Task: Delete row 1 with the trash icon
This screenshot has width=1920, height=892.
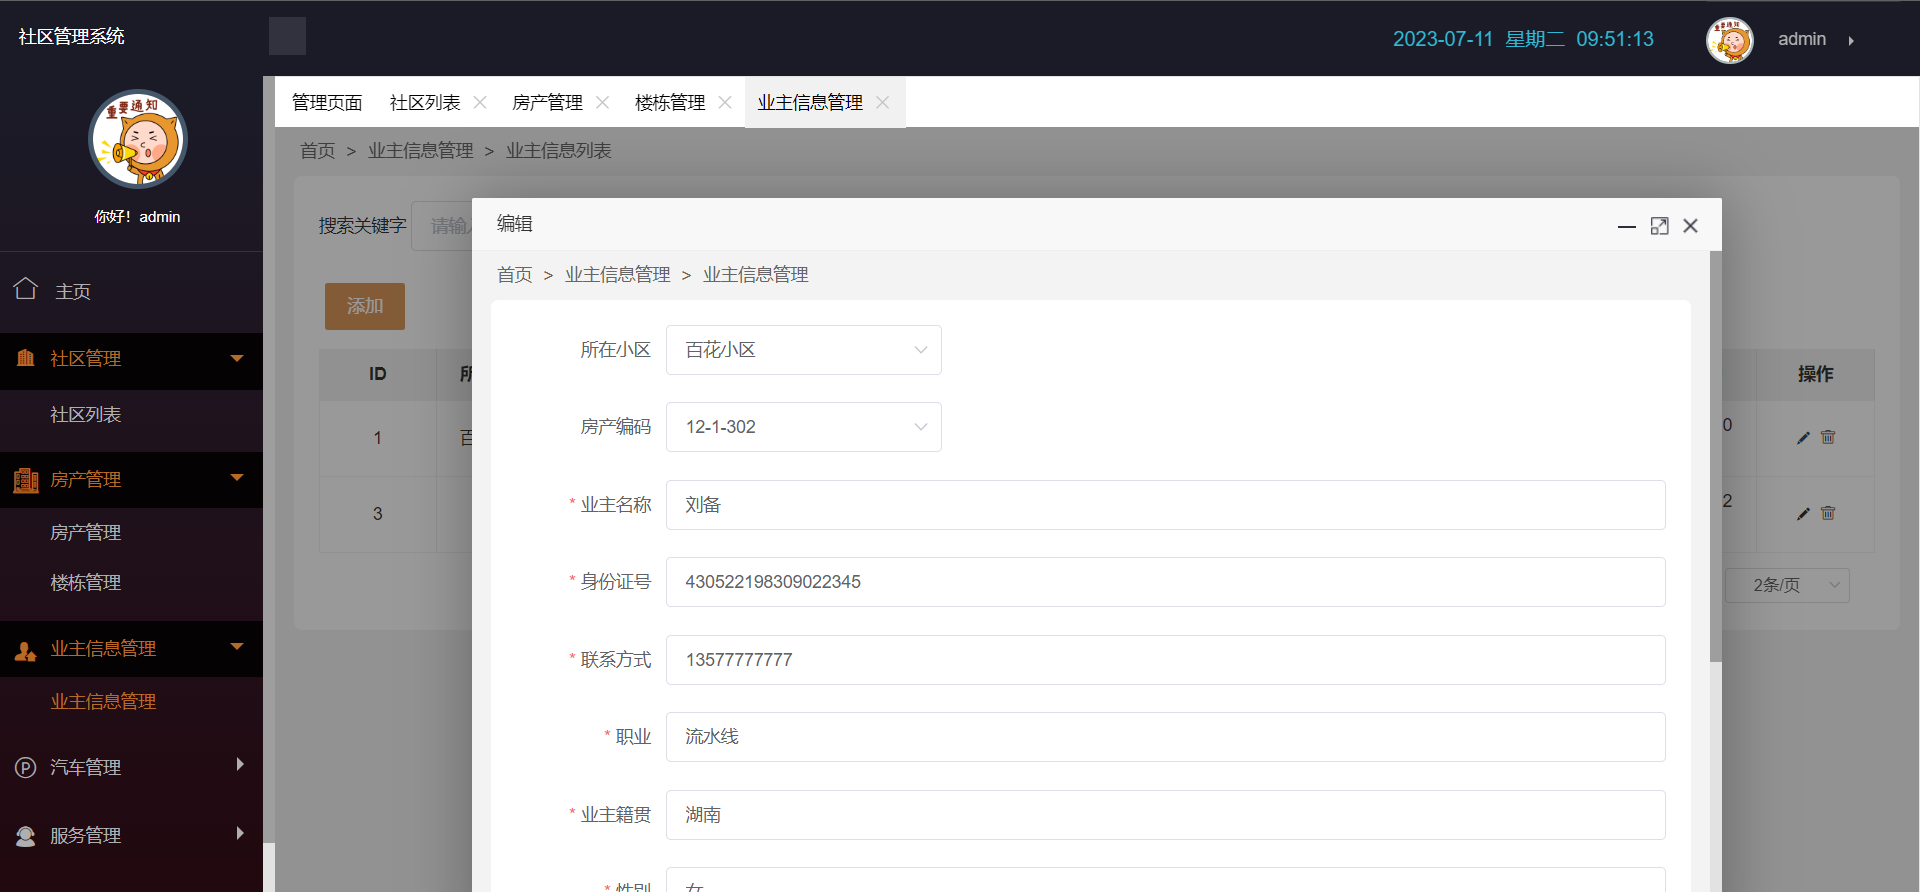Action: tap(1828, 437)
